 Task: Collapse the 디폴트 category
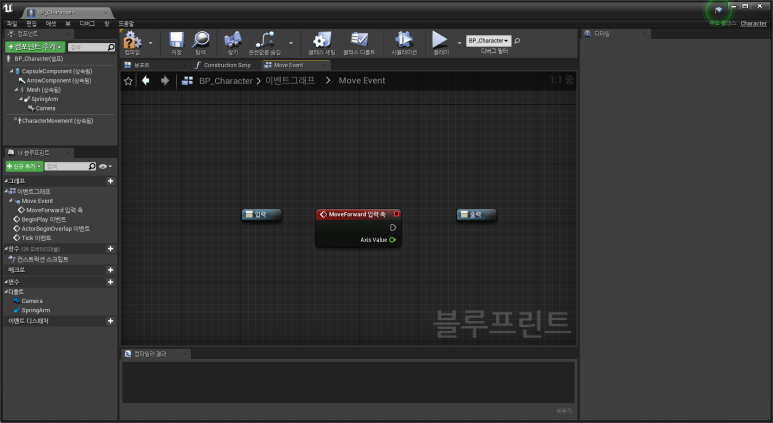(6, 292)
